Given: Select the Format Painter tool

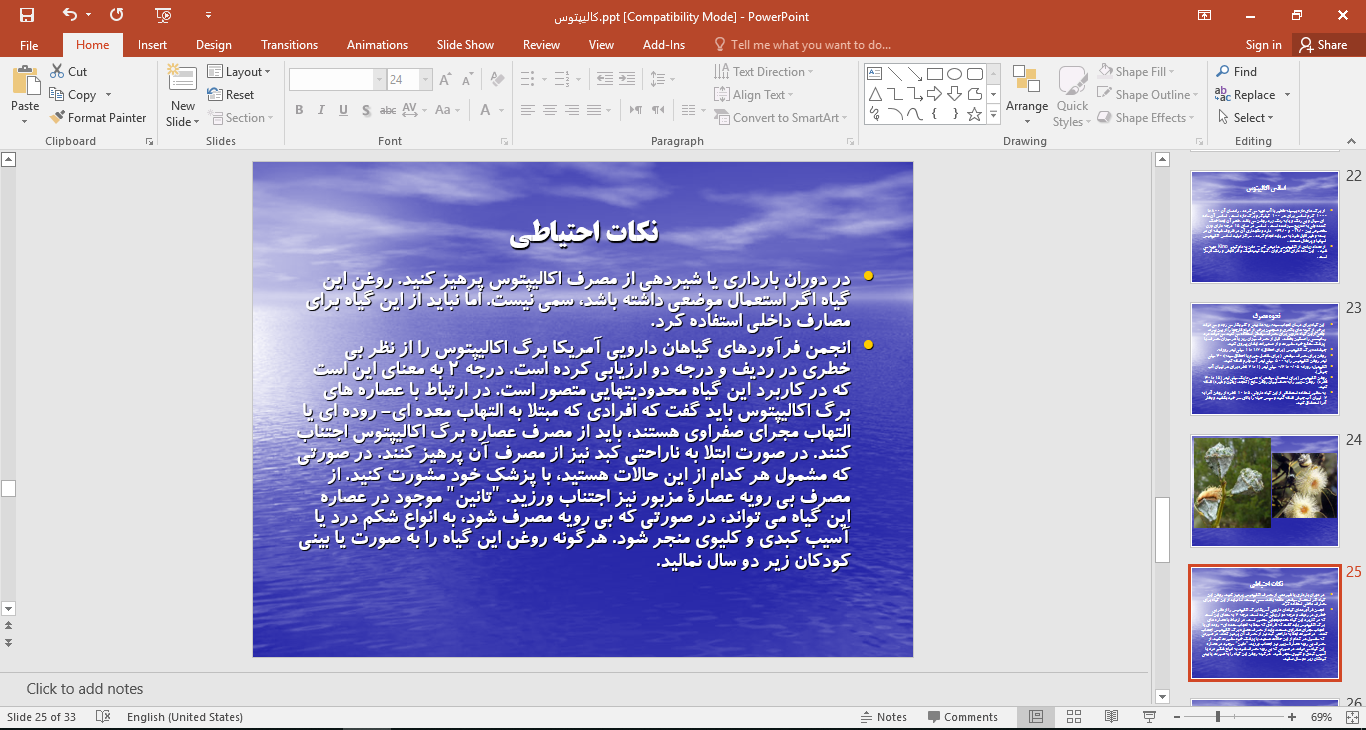Looking at the screenshot, I should (98, 118).
